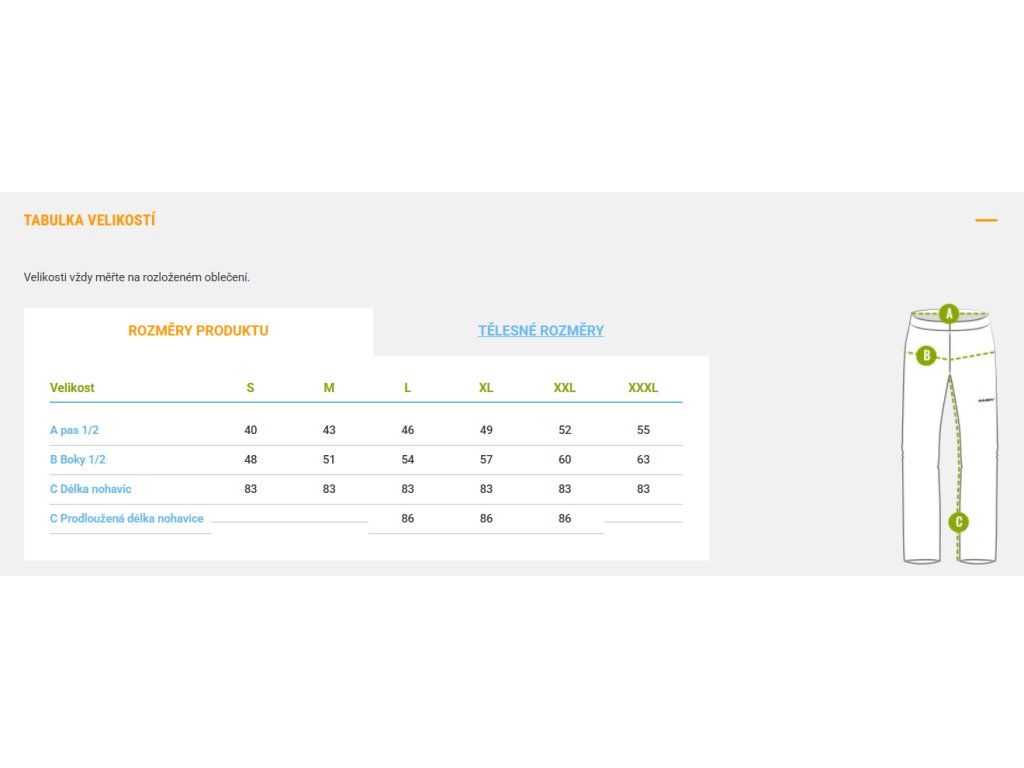Select the XL size column header
This screenshot has width=1024, height=768.
[486, 388]
